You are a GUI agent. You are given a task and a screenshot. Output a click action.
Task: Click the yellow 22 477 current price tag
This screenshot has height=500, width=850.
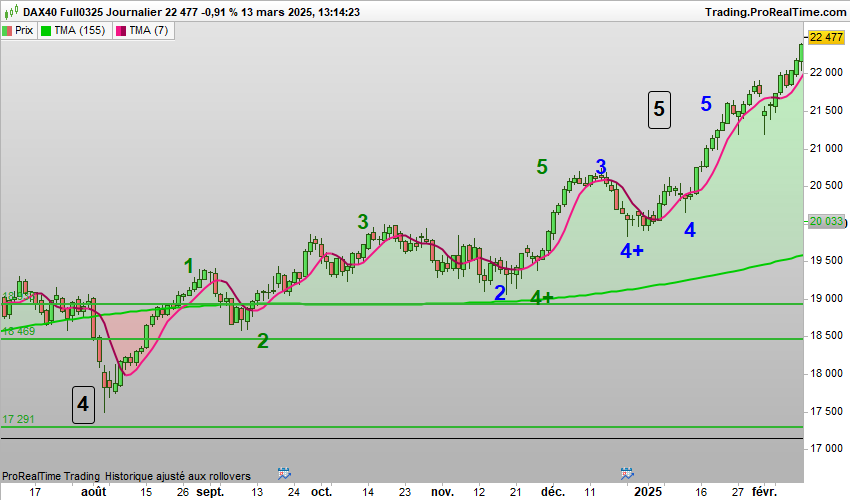coord(826,37)
